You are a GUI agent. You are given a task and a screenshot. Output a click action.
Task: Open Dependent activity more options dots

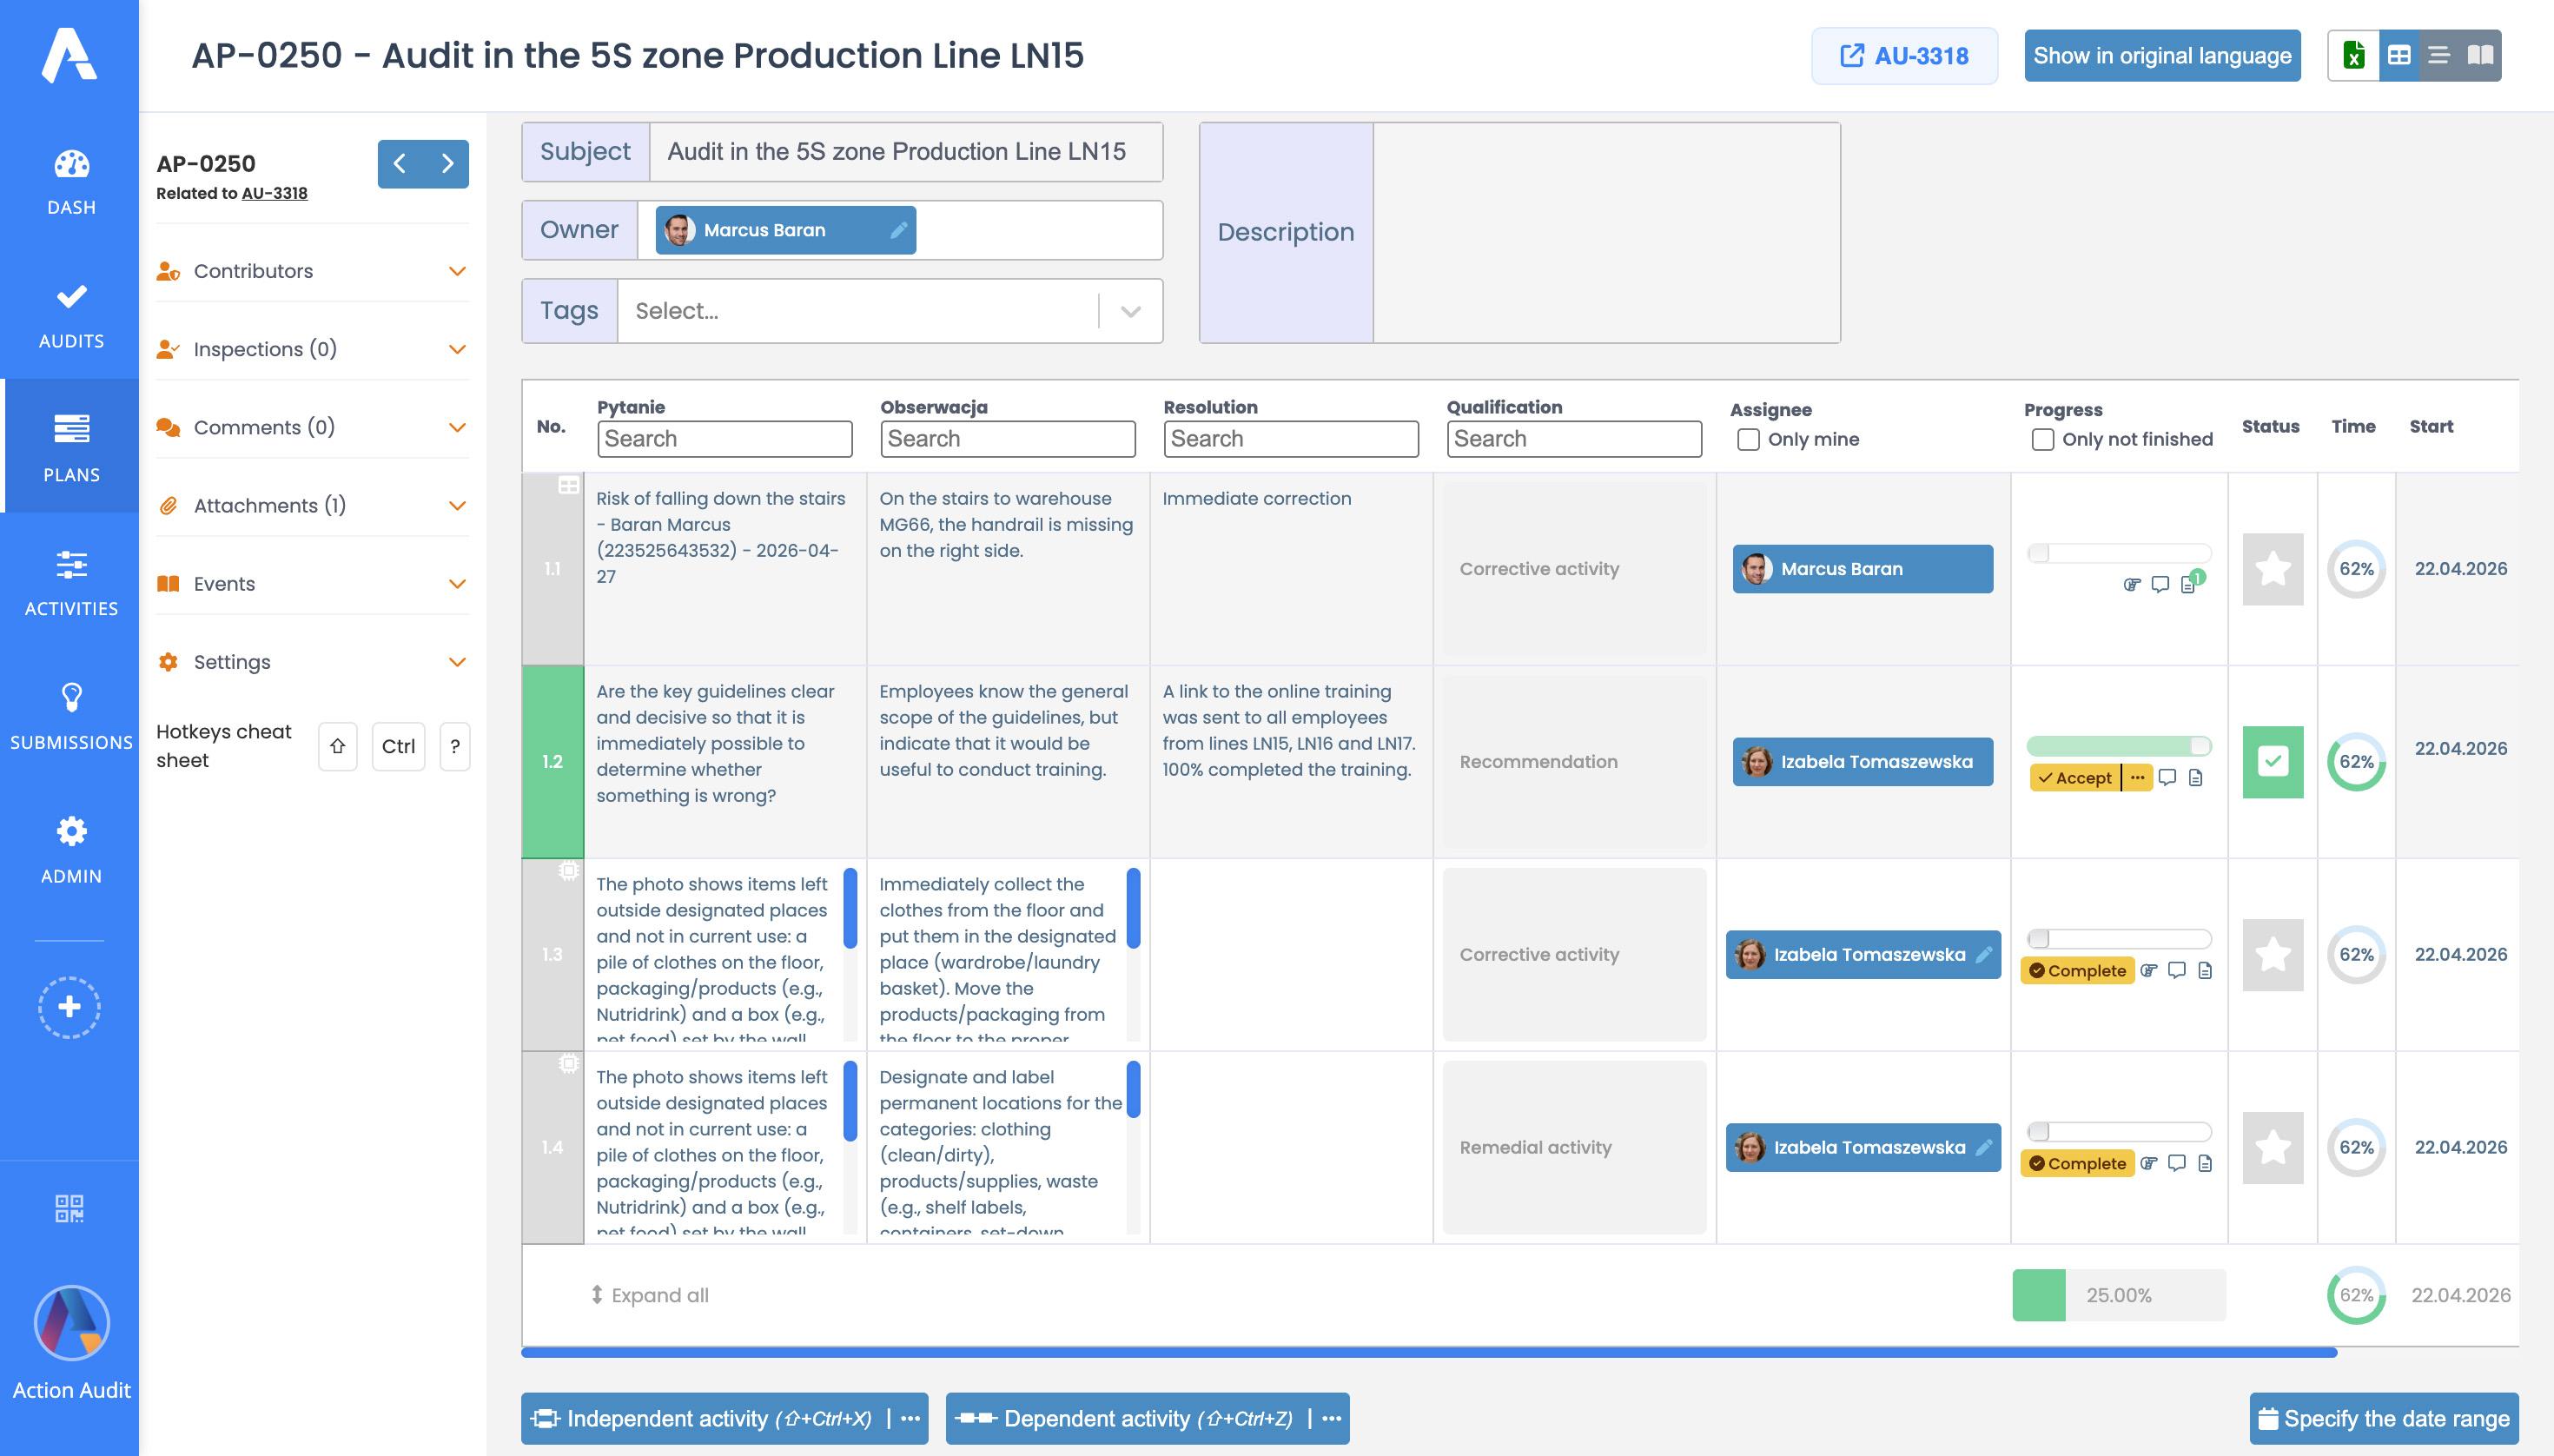1331,1418
